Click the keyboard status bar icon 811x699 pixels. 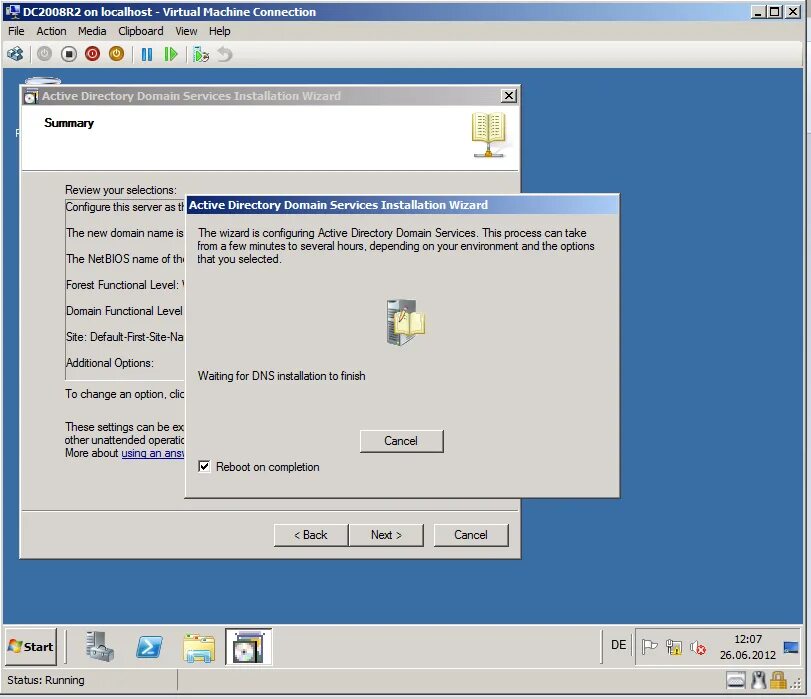[x=735, y=680]
